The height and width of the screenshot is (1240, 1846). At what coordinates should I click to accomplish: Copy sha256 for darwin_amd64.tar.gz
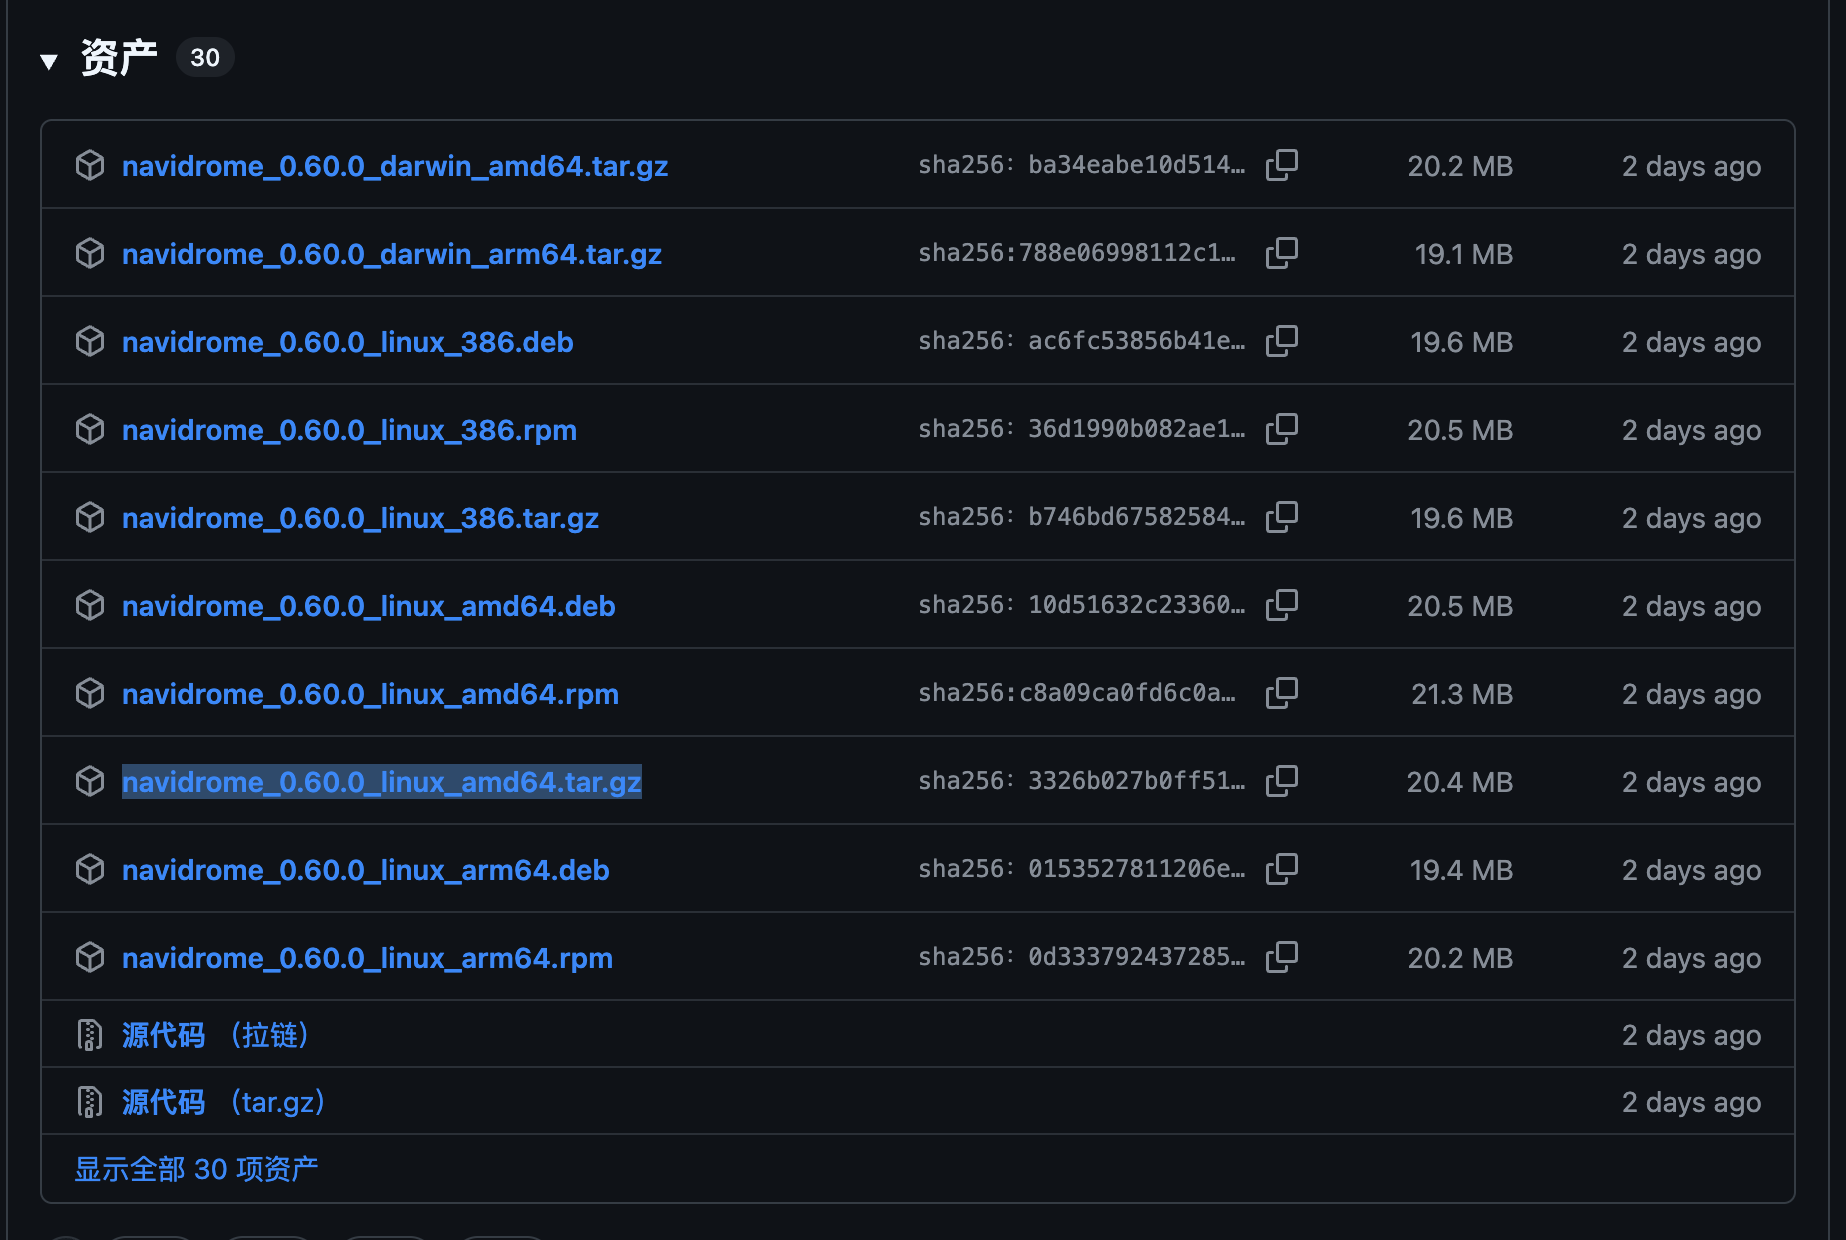click(x=1281, y=165)
